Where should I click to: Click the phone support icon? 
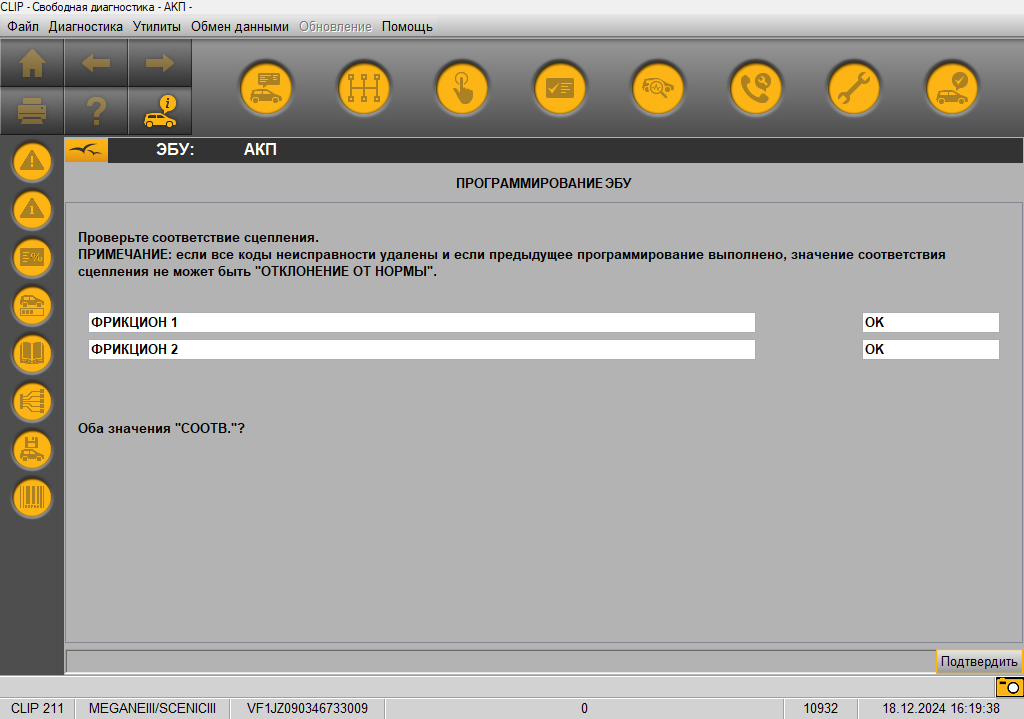(756, 88)
